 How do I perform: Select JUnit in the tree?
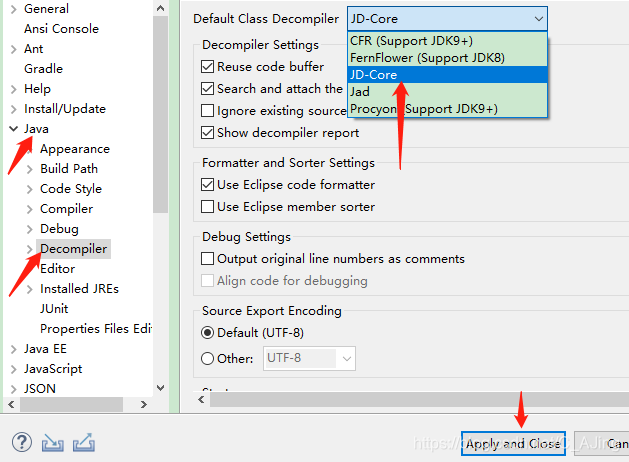[54, 309]
